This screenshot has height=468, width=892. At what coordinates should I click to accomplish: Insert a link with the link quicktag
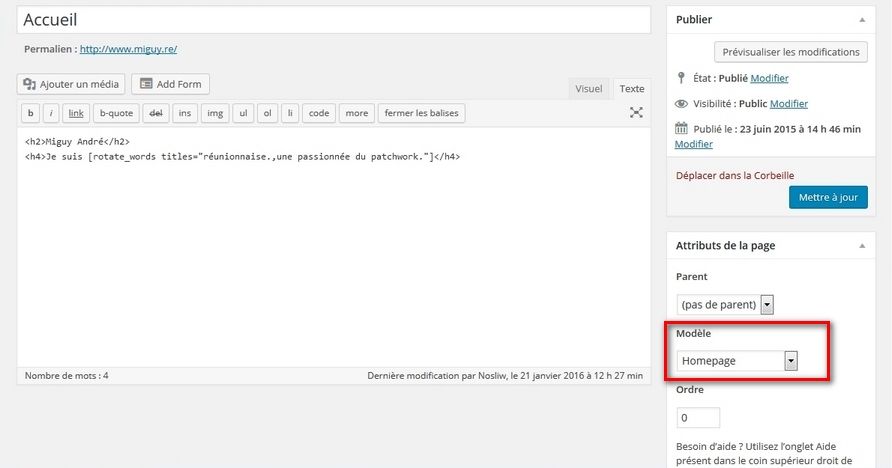point(76,113)
